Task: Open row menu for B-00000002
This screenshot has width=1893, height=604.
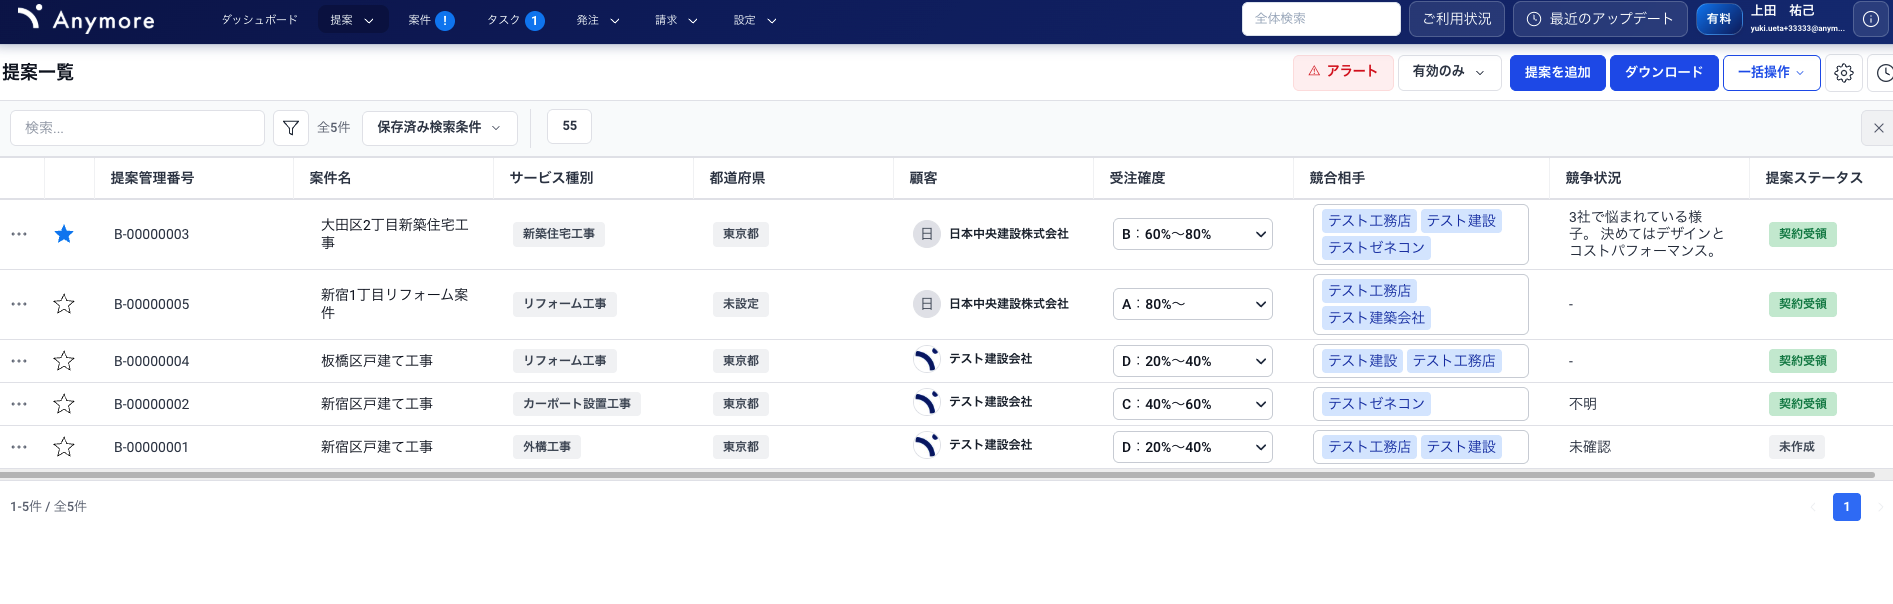Action: [19, 404]
